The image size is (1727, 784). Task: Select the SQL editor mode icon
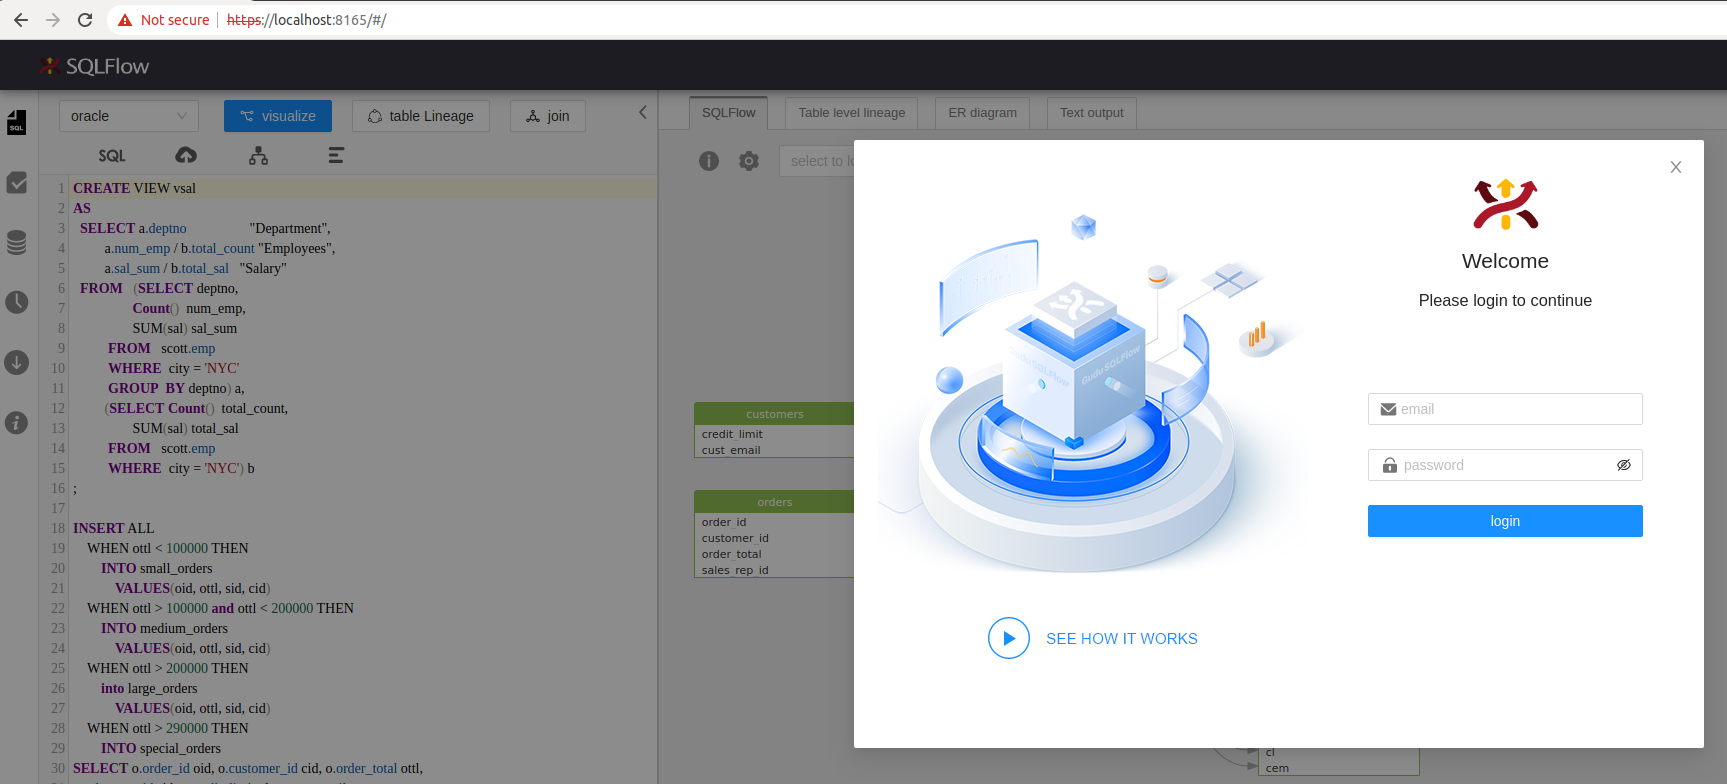pyautogui.click(x=112, y=156)
